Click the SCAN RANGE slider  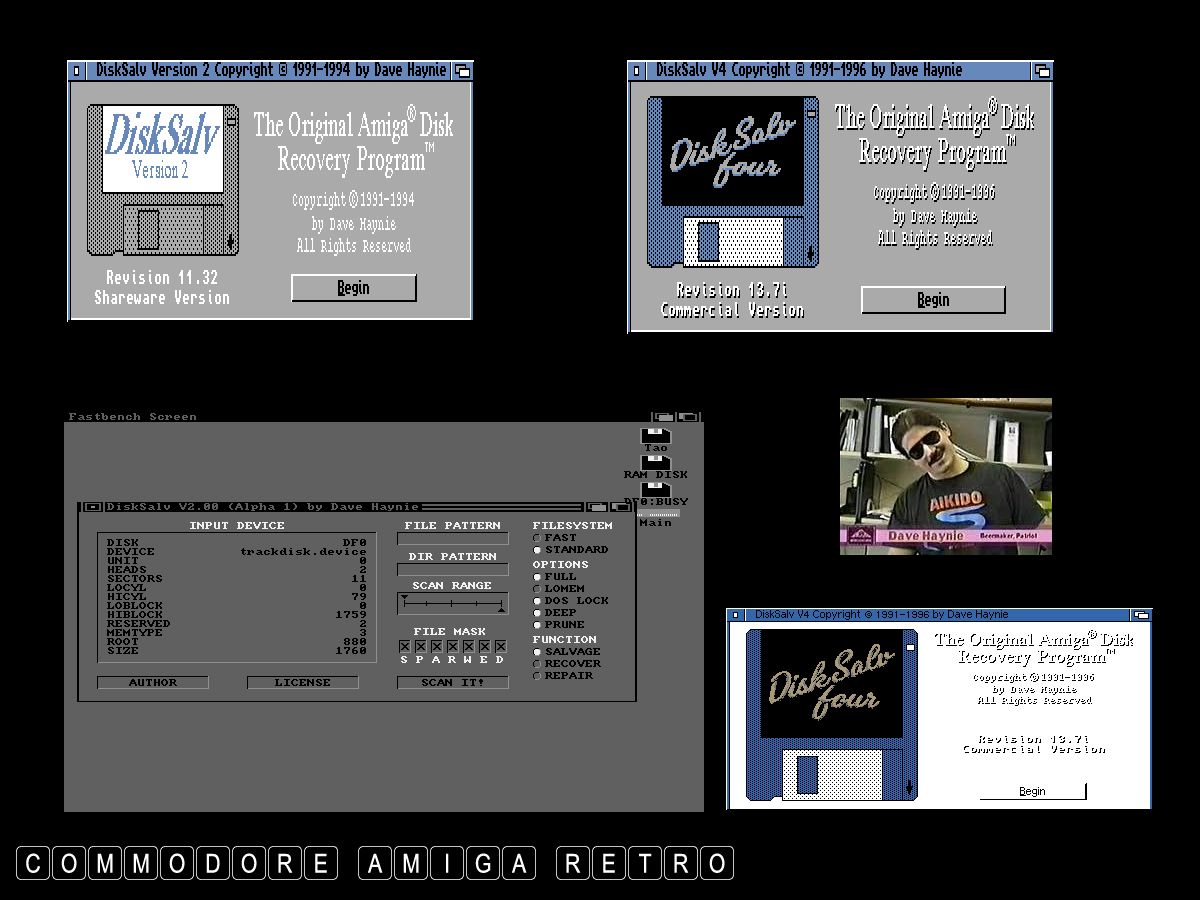coord(452,604)
